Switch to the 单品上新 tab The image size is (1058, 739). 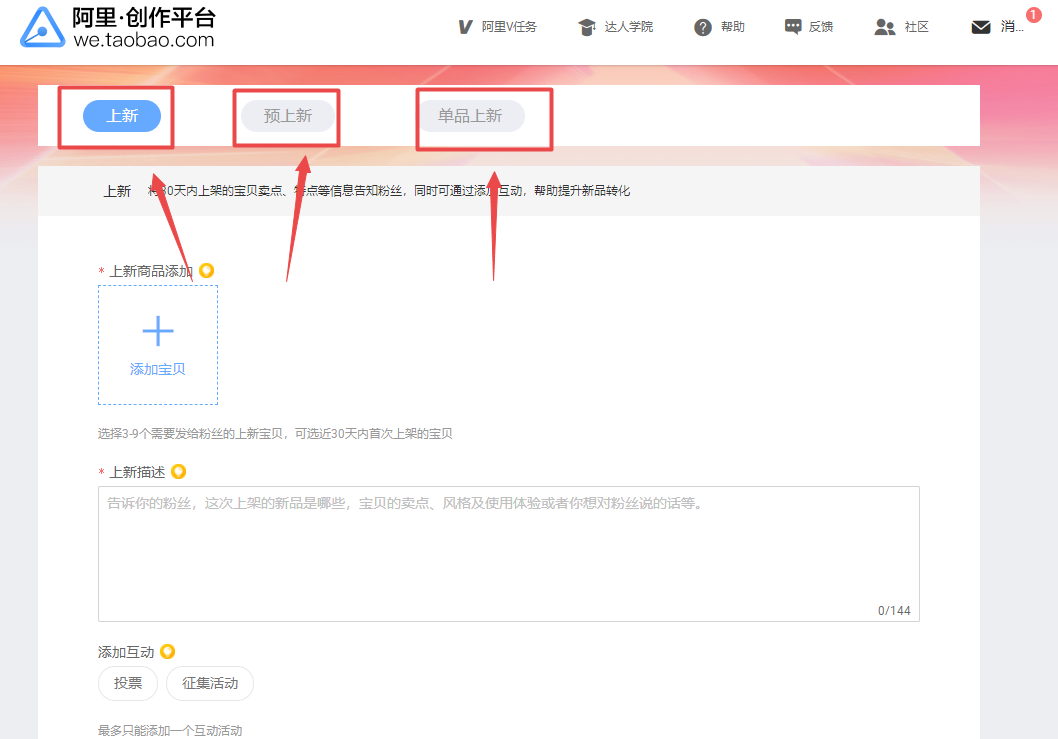pyautogui.click(x=470, y=116)
